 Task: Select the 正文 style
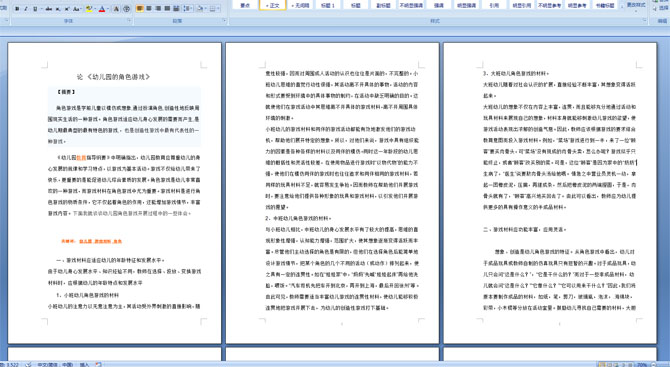[x=272, y=5]
